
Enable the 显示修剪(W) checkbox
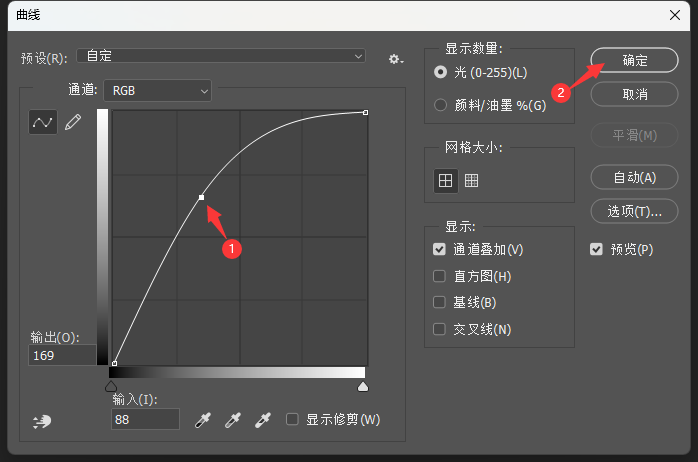pos(292,419)
